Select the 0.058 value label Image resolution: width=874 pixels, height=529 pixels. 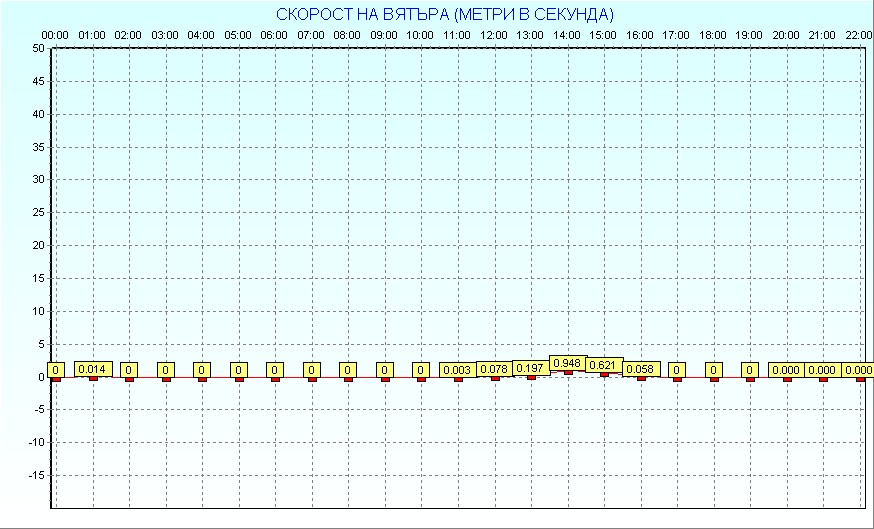tap(641, 369)
